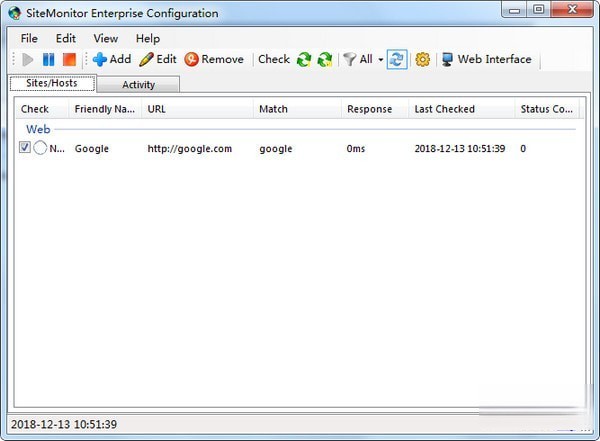The image size is (600, 441).
Task: Select the http://google.com URL cell
Action: [190, 149]
